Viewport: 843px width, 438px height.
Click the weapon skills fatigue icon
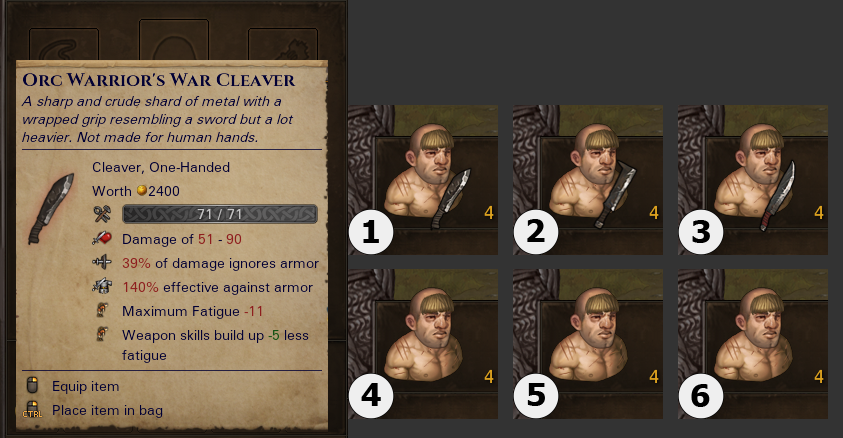click(x=101, y=334)
